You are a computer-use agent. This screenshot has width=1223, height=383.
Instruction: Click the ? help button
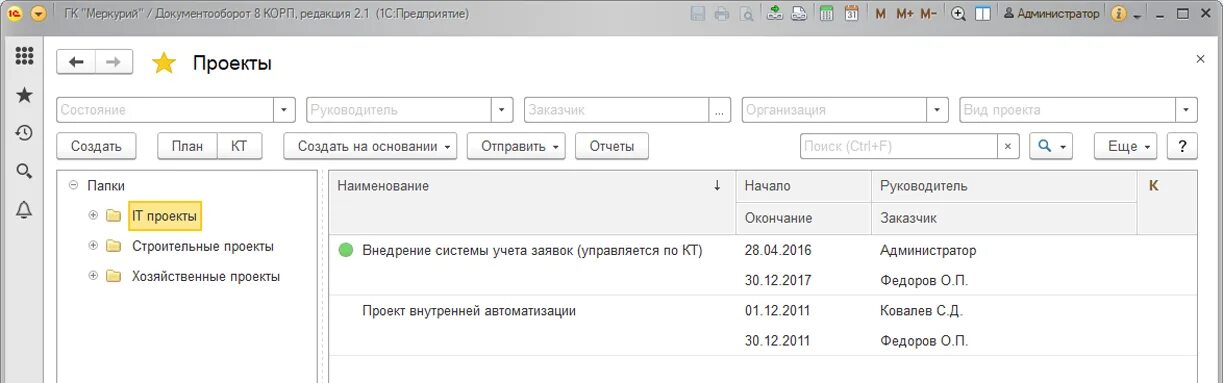1182,146
